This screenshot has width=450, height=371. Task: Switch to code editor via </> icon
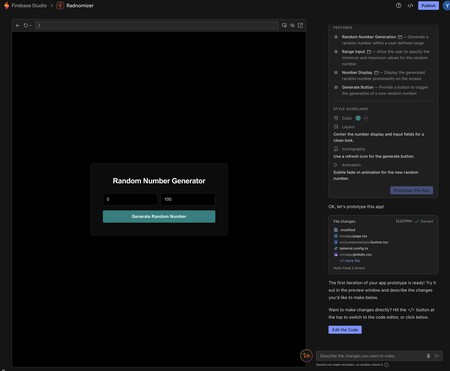click(410, 6)
